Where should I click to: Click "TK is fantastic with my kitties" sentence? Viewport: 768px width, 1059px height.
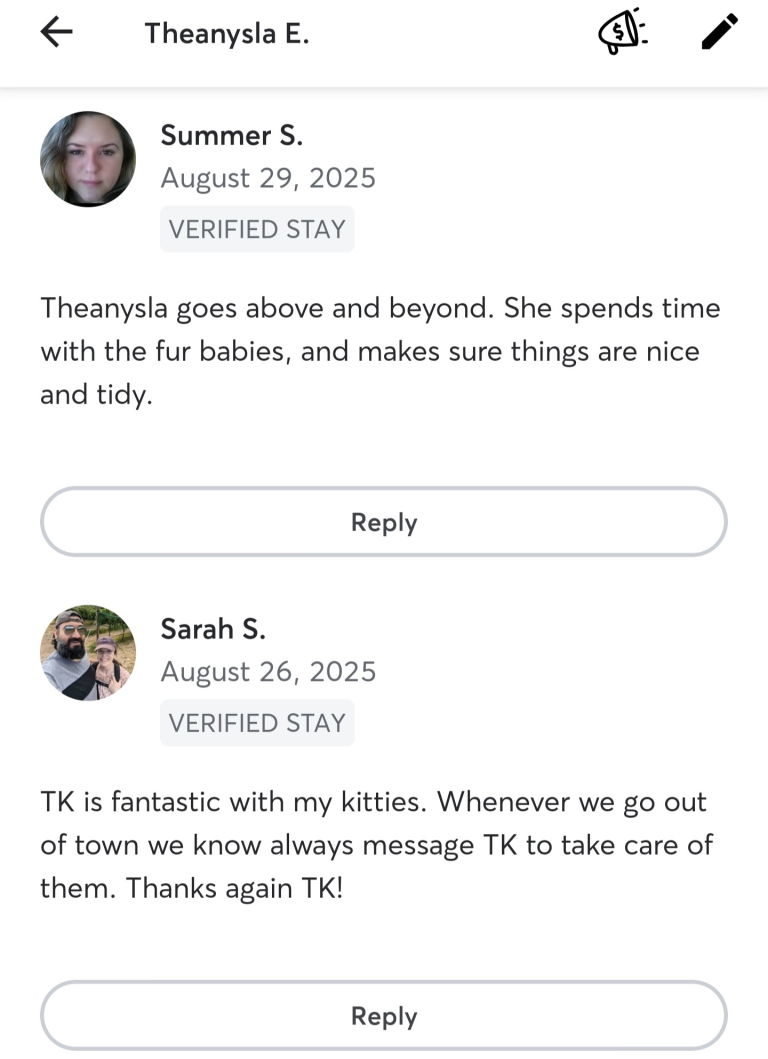click(234, 802)
